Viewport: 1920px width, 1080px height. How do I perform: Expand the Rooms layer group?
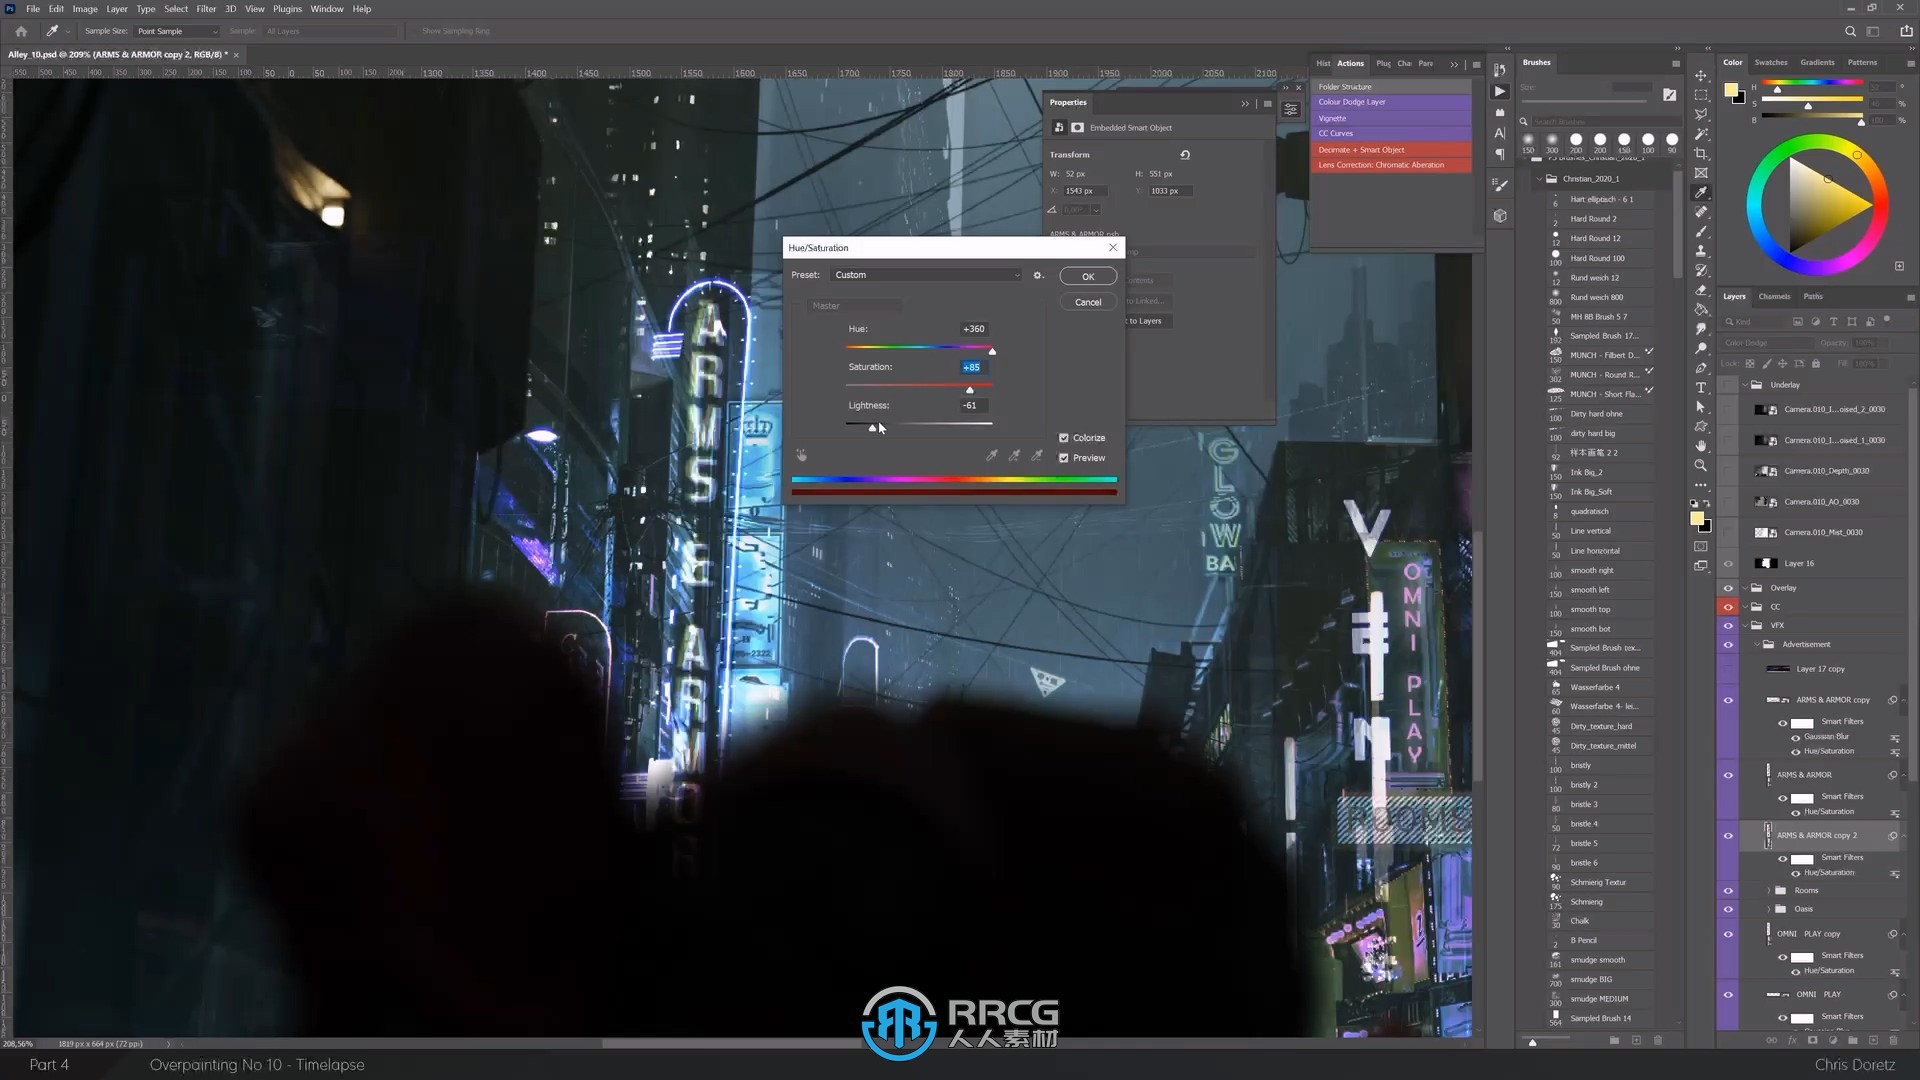pyautogui.click(x=1768, y=891)
